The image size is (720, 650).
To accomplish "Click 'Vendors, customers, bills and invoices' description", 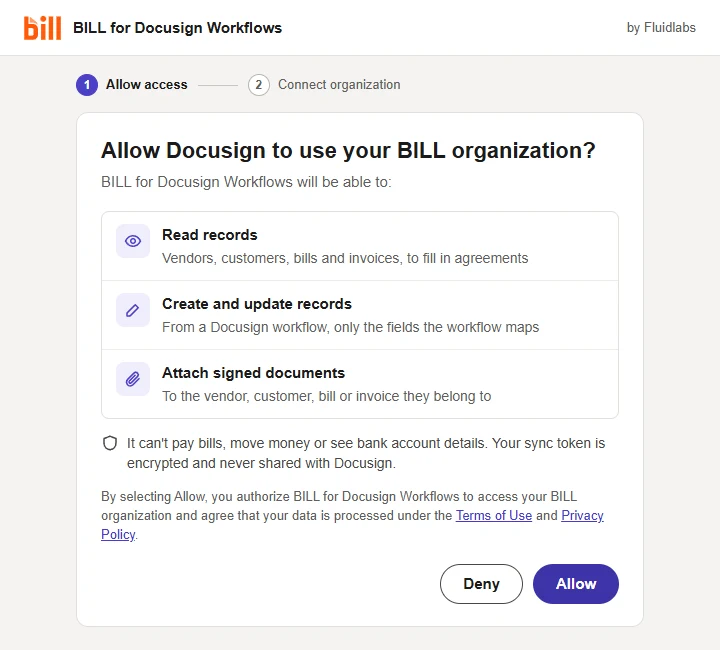I will point(345,258).
